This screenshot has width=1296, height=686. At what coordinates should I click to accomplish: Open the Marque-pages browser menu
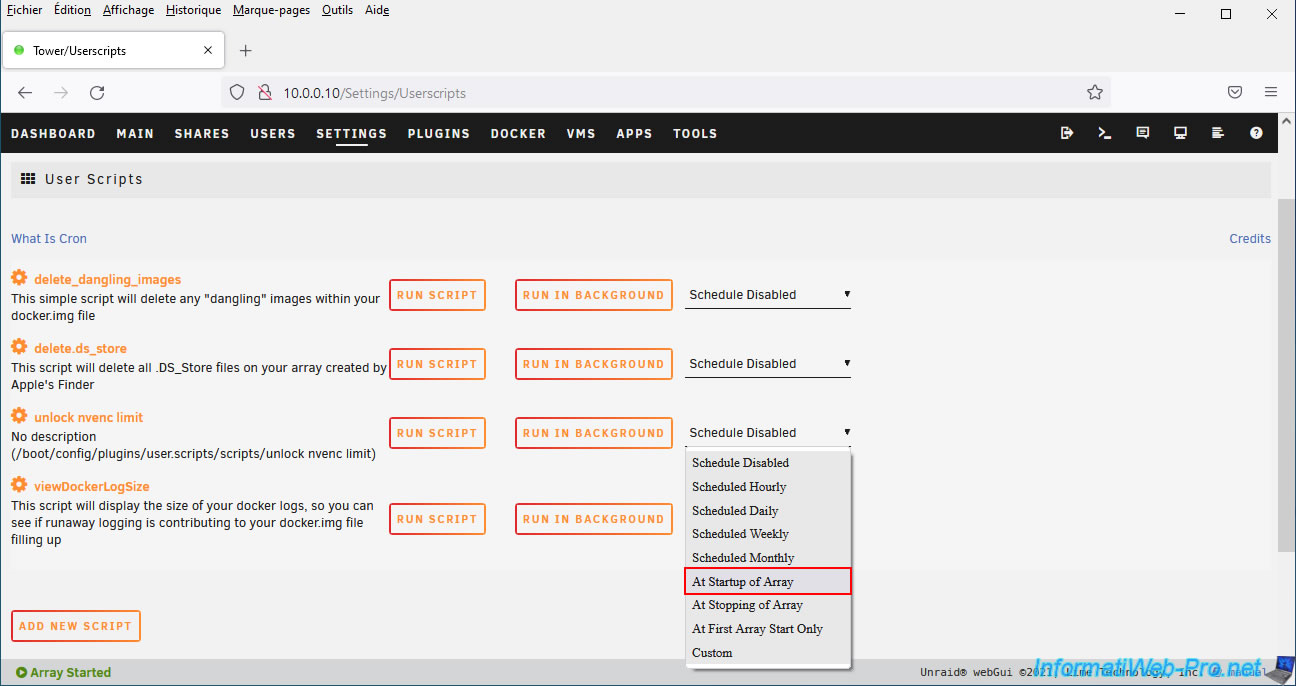tap(271, 10)
